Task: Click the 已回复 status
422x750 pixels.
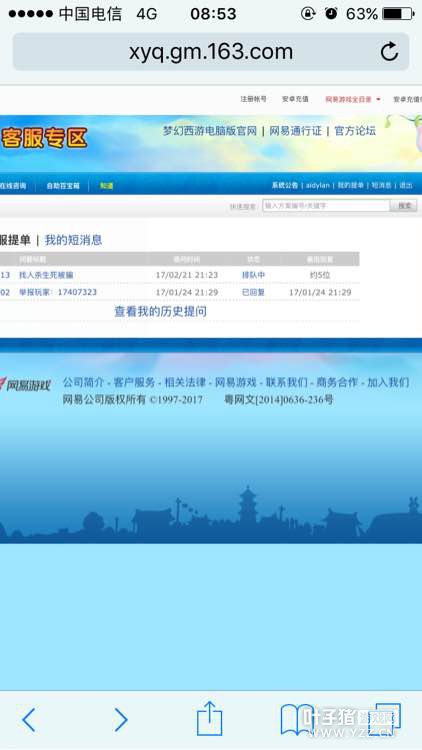Action: 253,292
